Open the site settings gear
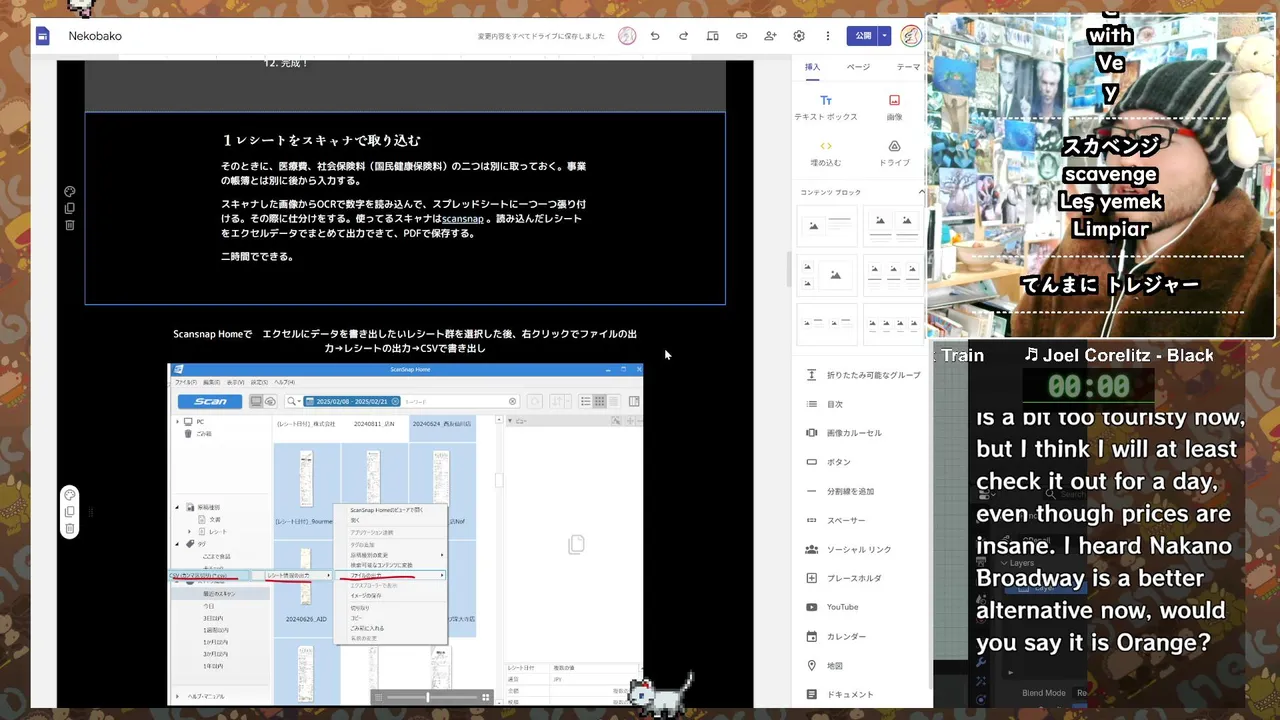 point(799,36)
